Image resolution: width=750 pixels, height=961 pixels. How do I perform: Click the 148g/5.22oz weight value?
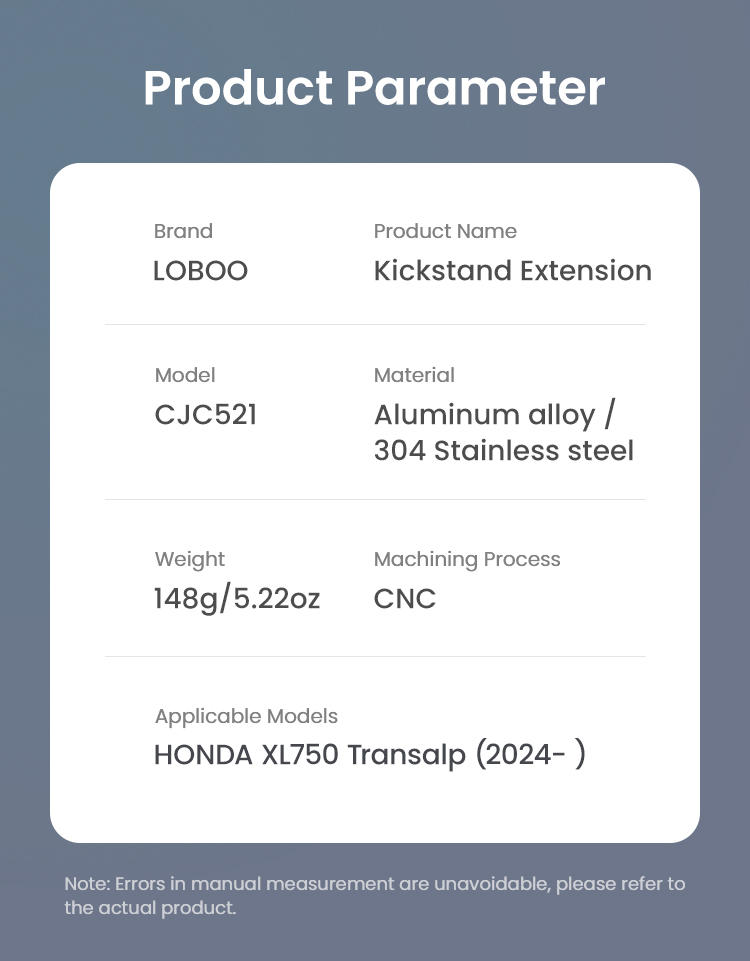[x=237, y=599]
